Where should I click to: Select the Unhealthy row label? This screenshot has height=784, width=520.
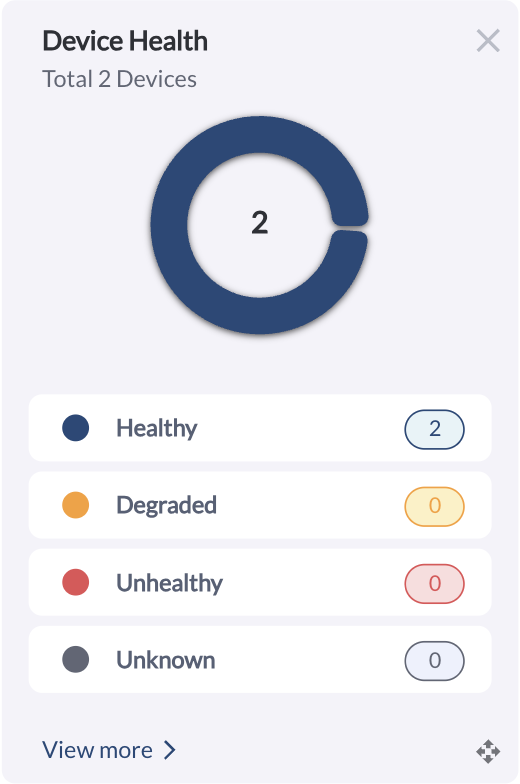point(170,583)
